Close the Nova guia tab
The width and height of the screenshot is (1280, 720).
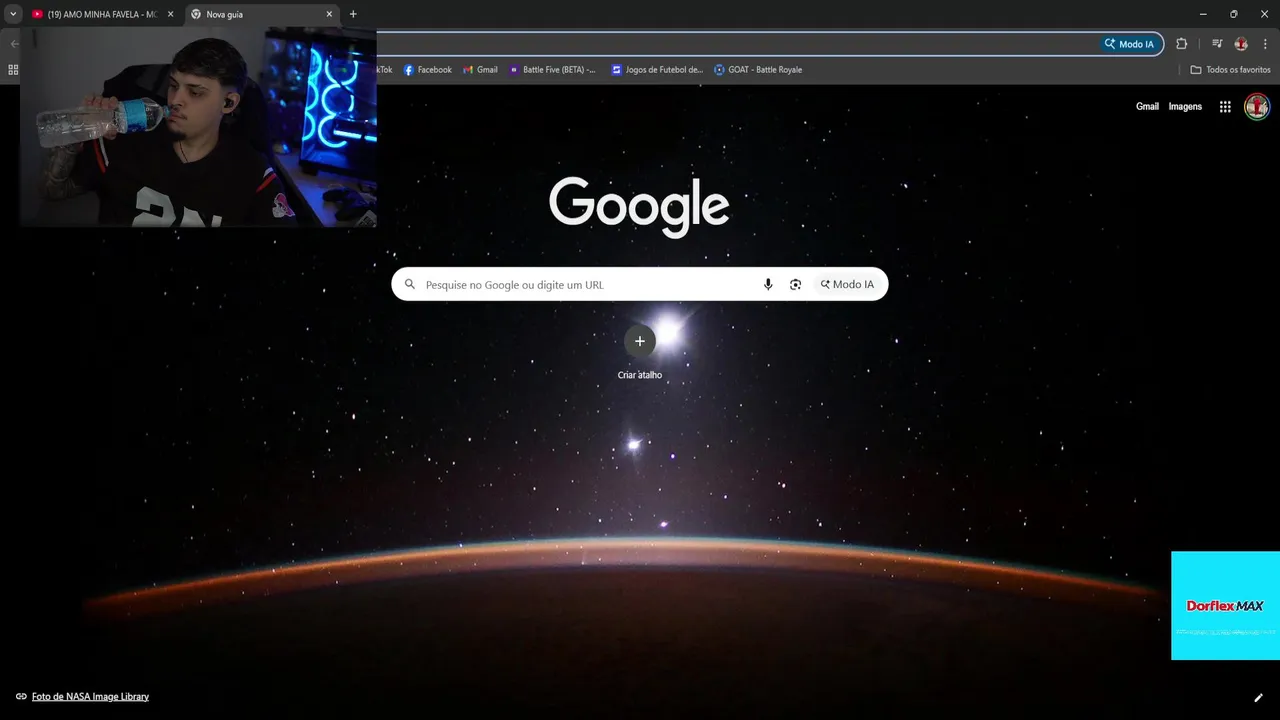329,14
